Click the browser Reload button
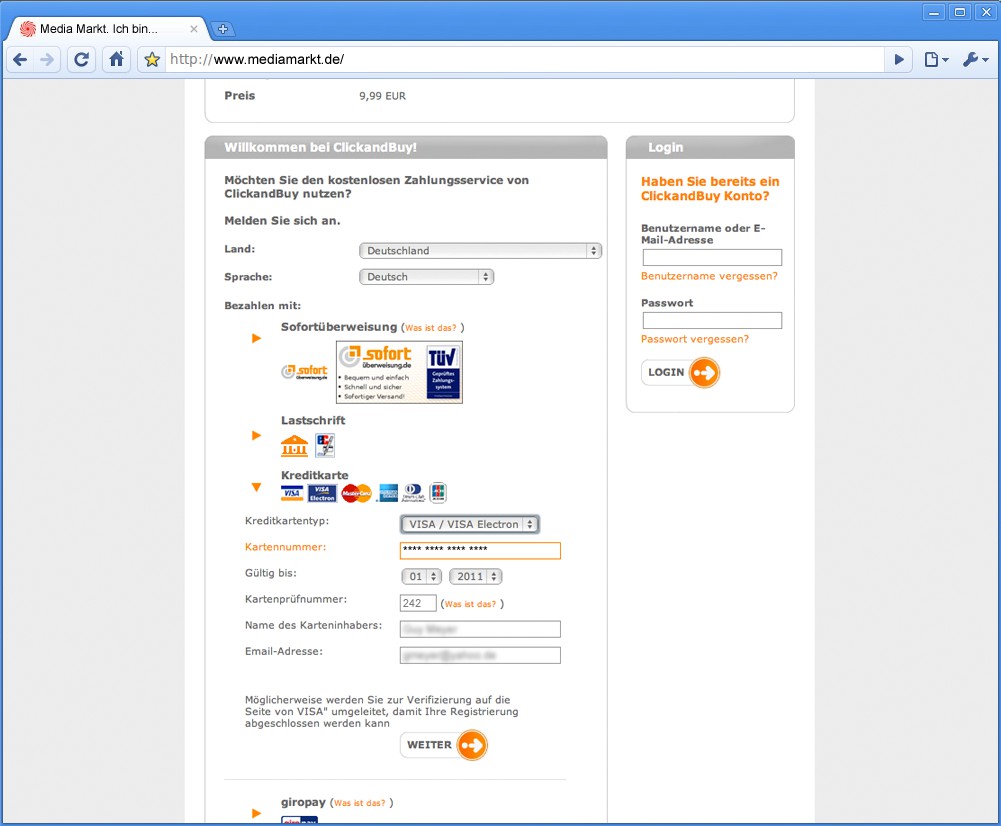The width and height of the screenshot is (1001, 826). 82,60
